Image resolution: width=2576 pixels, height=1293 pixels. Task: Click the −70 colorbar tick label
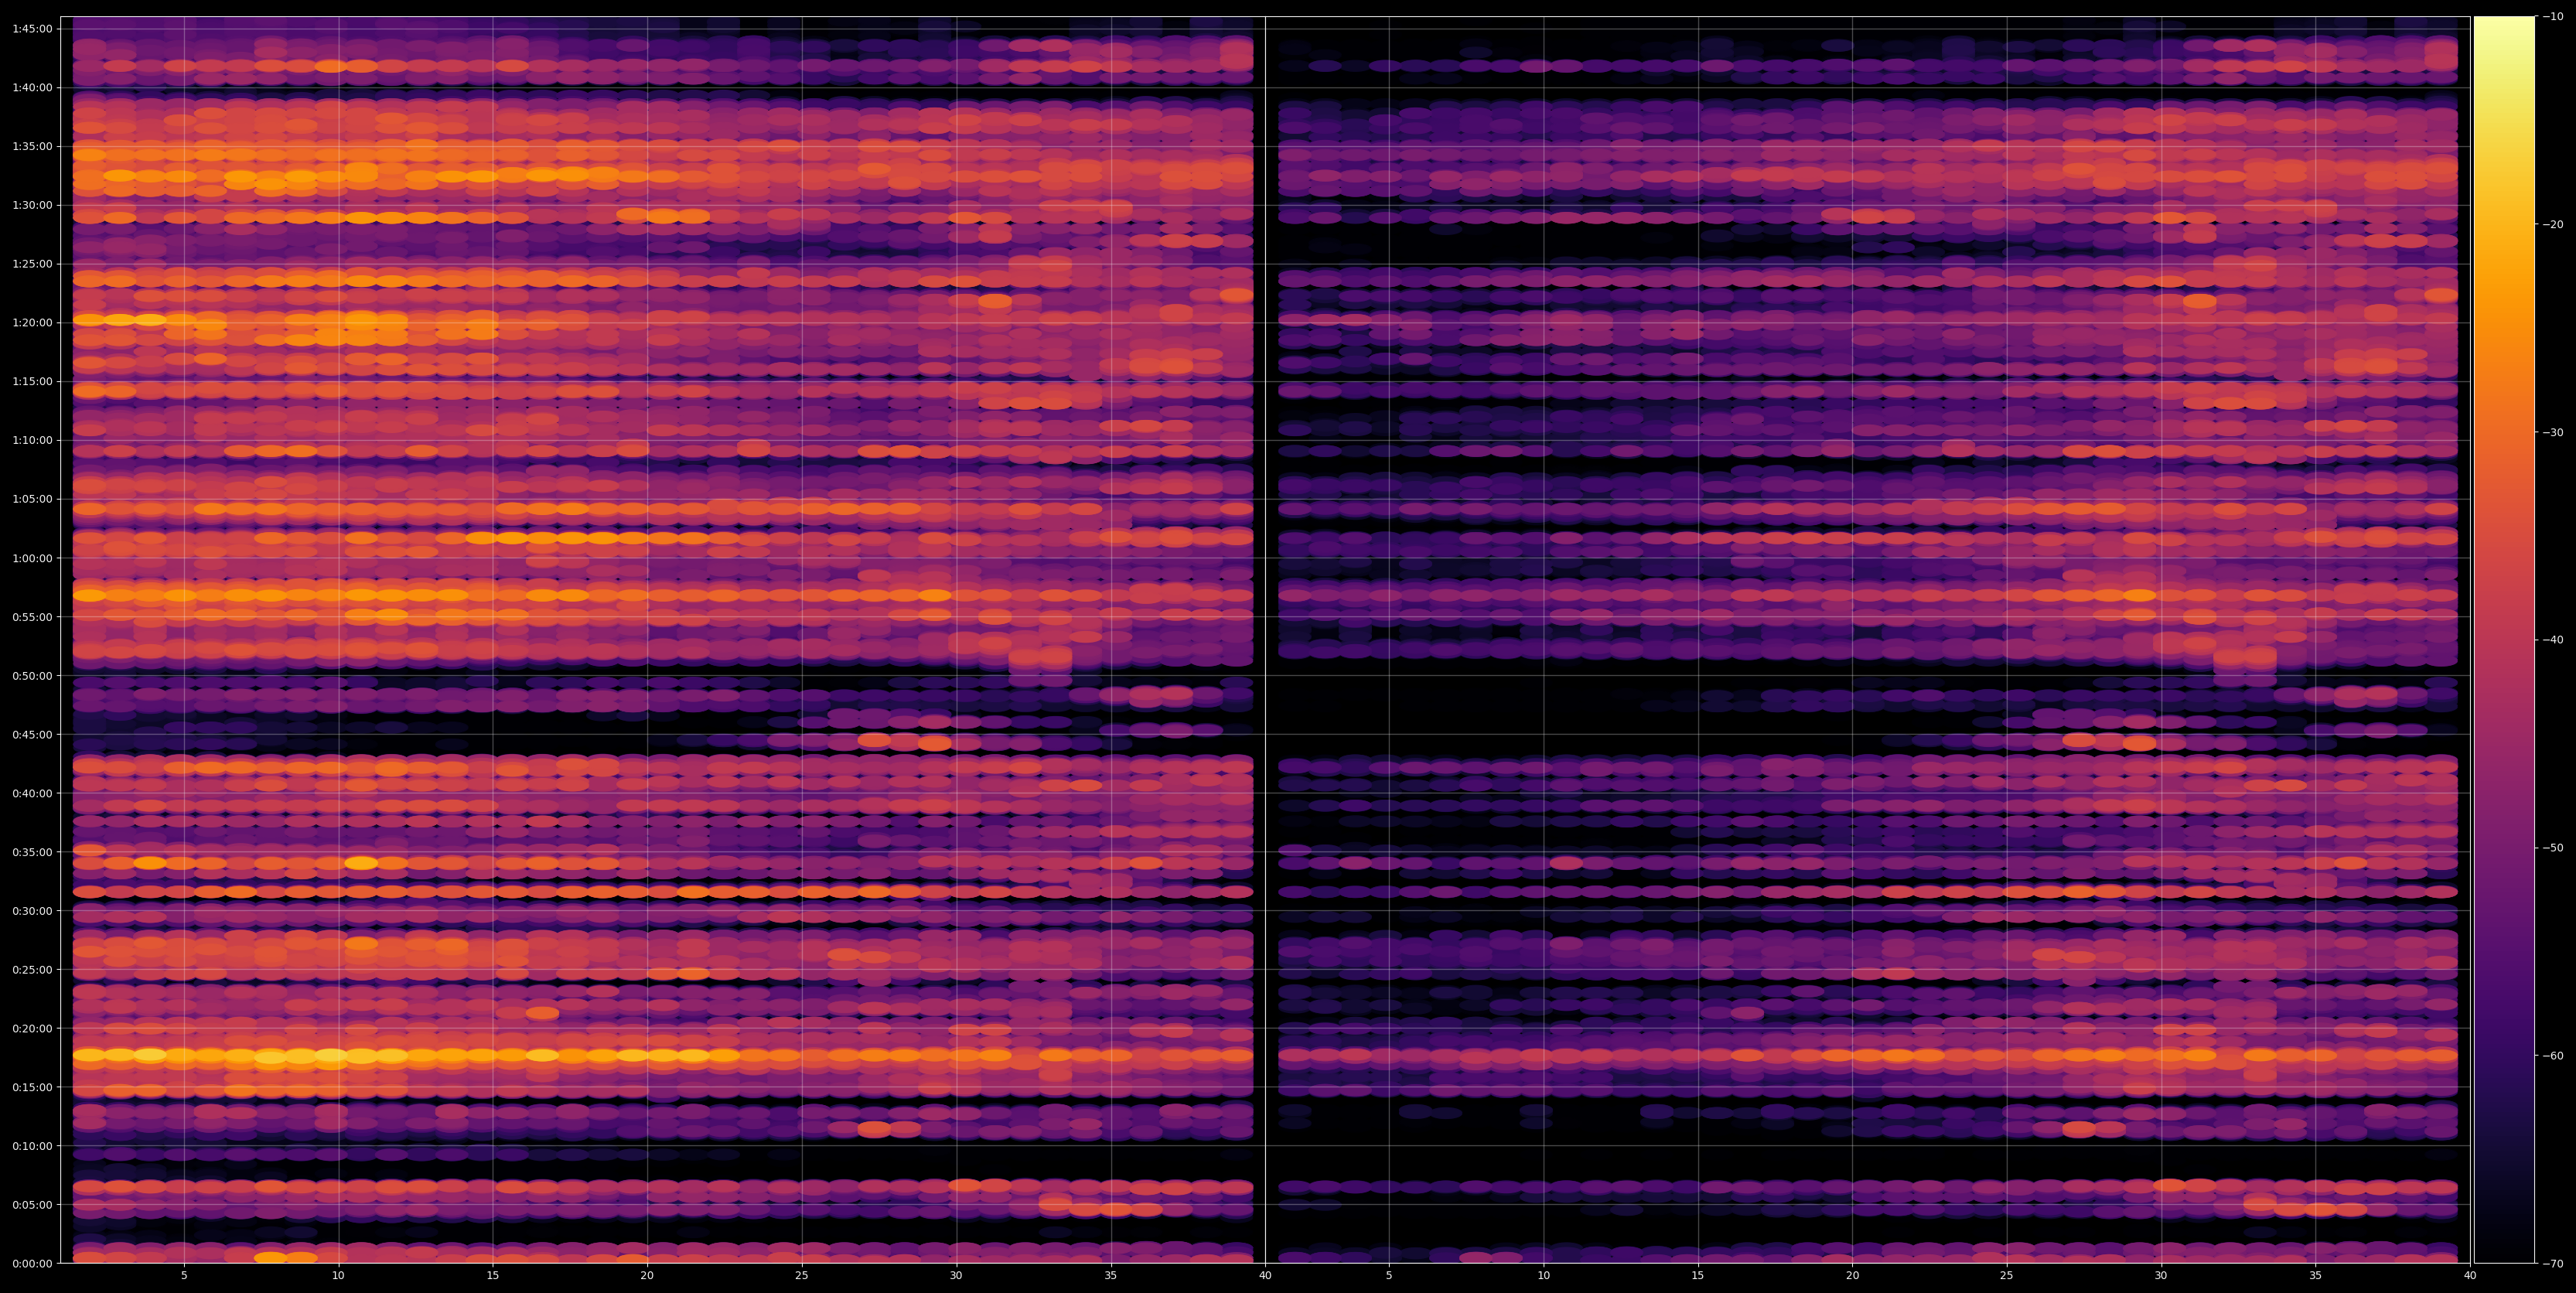[2553, 1264]
